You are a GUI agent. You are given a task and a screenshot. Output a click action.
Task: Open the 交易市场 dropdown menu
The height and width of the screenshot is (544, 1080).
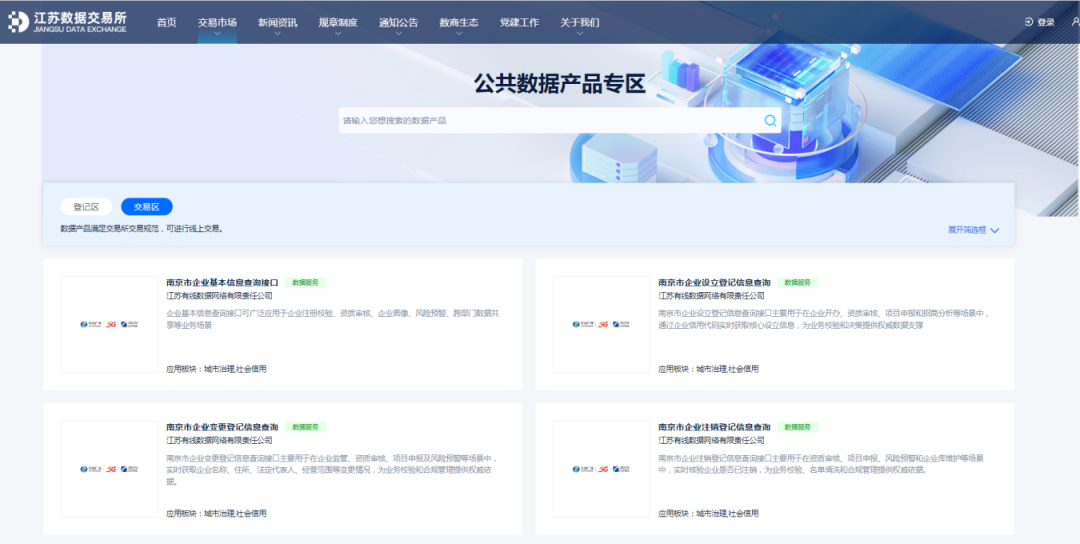[217, 22]
